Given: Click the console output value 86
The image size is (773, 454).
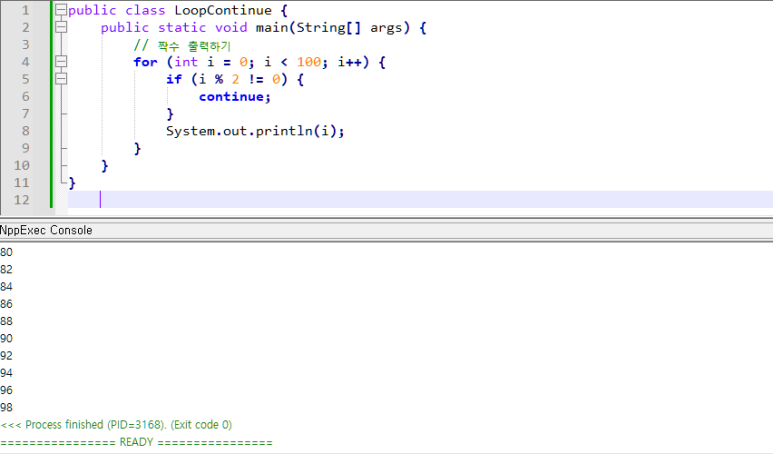Looking at the screenshot, I should [x=6, y=304].
